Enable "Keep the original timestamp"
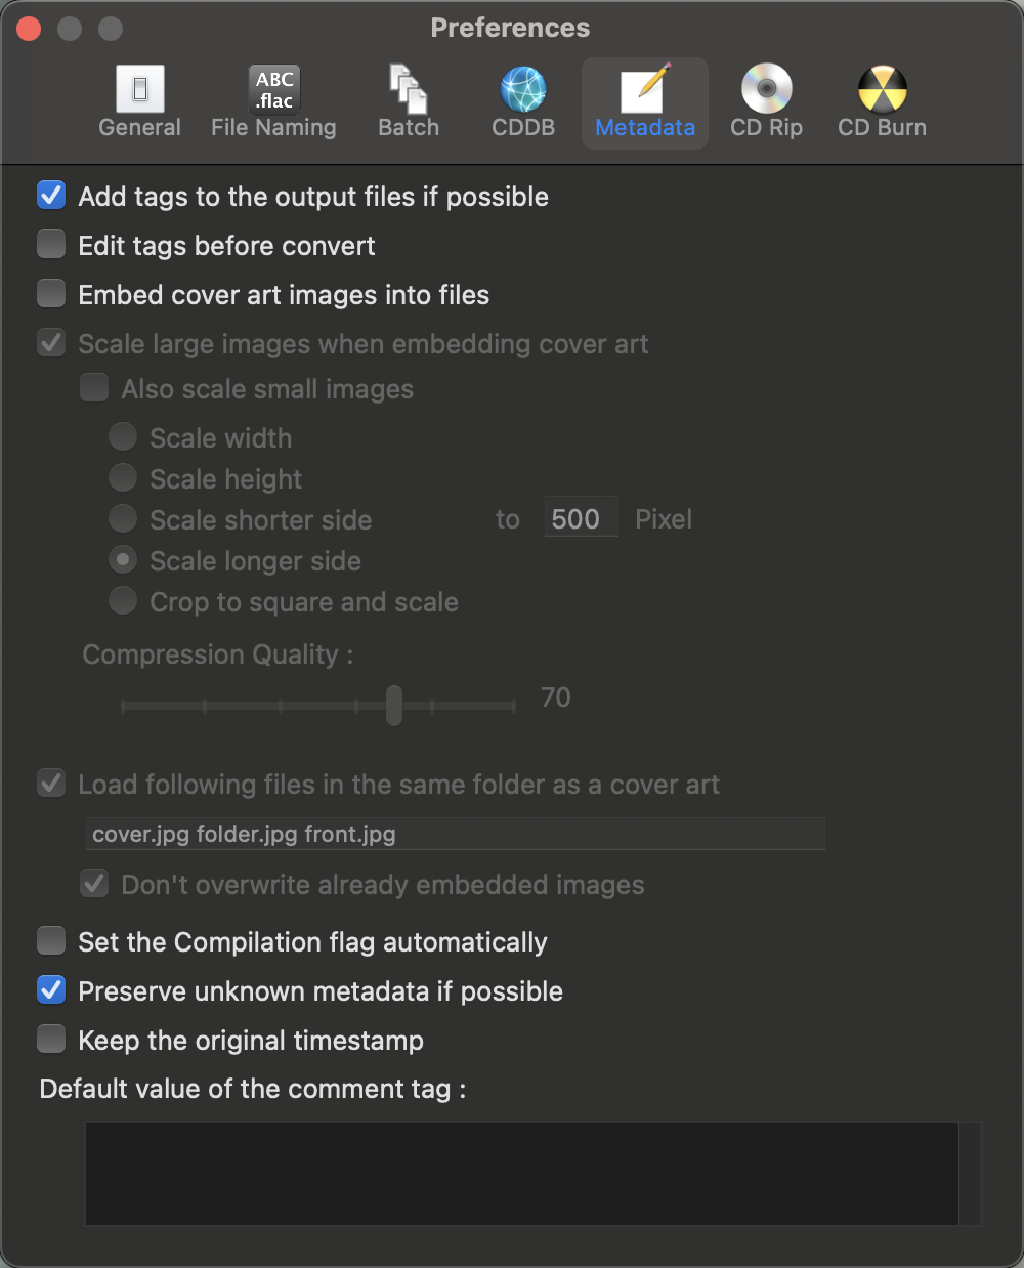Viewport: 1024px width, 1268px height. click(x=51, y=1038)
